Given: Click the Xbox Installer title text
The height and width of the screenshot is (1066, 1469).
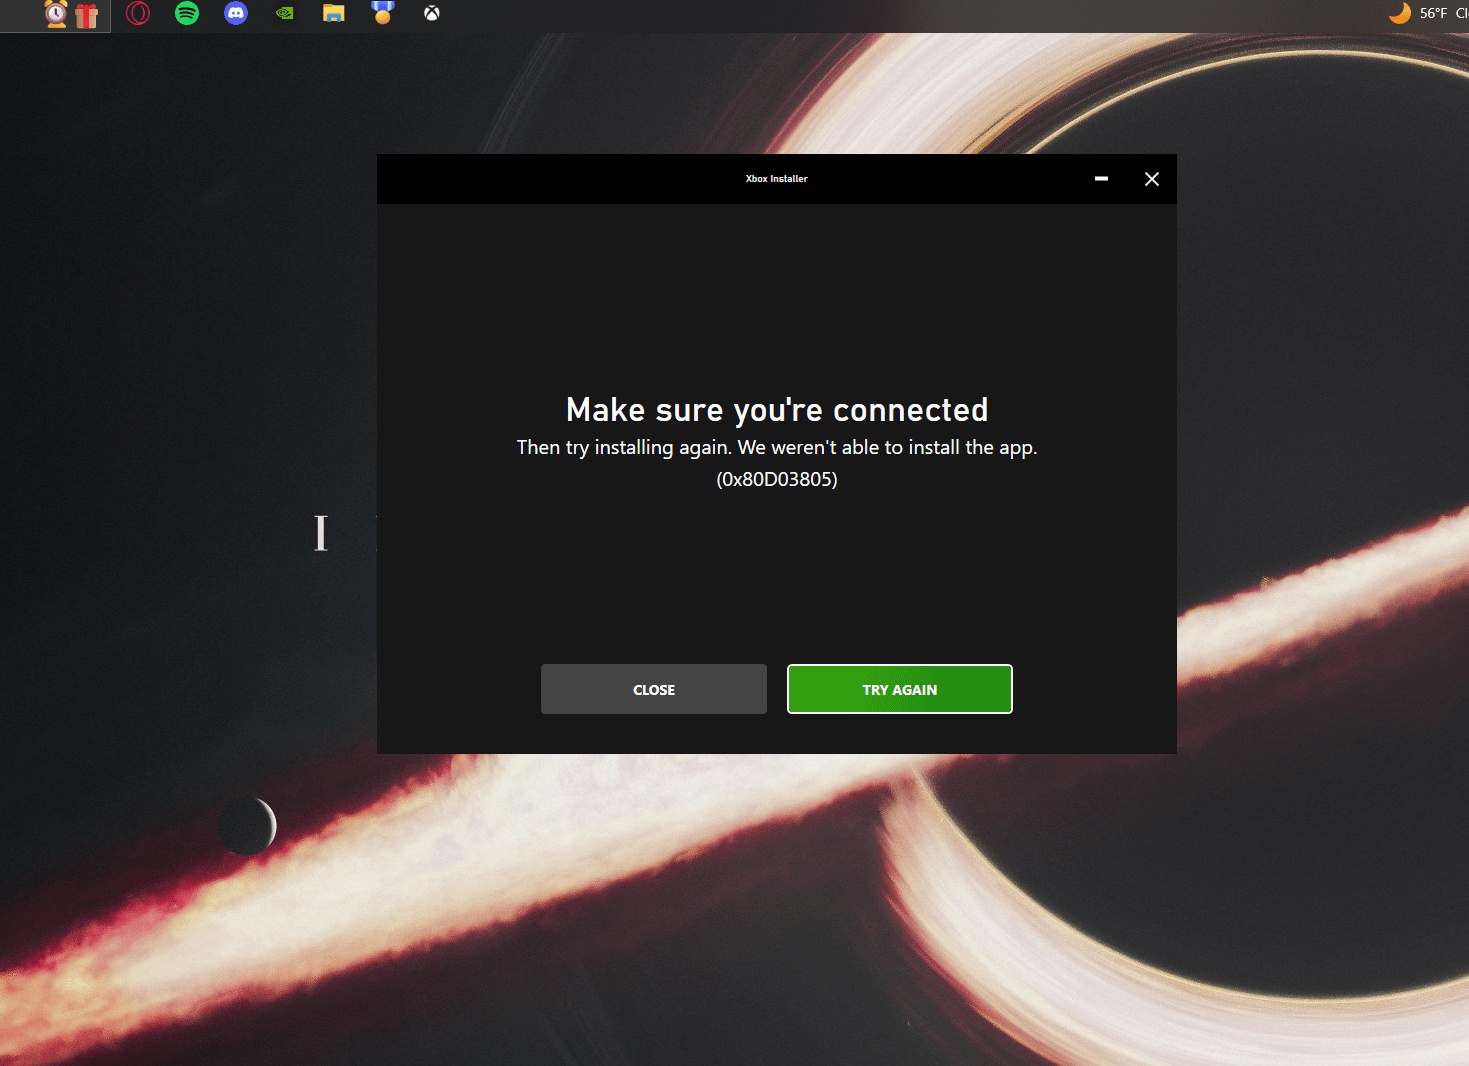Looking at the screenshot, I should (777, 179).
